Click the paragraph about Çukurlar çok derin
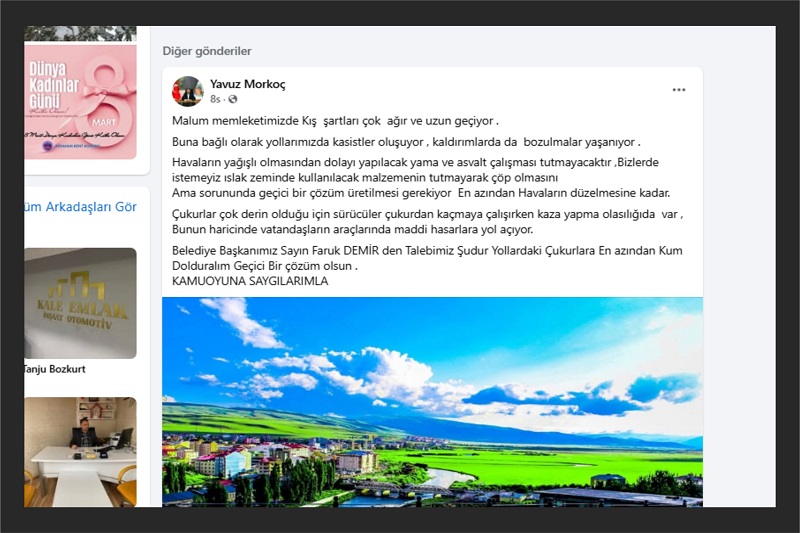 [x=428, y=222]
